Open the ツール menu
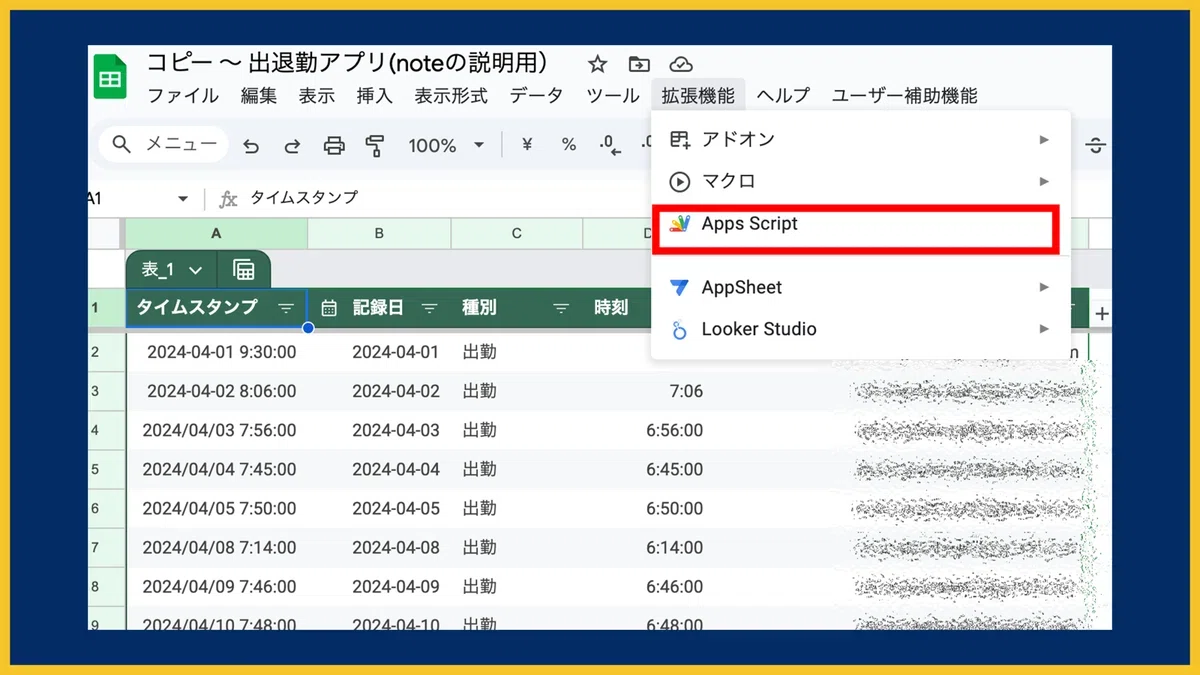The width and height of the screenshot is (1200, 675). point(612,96)
